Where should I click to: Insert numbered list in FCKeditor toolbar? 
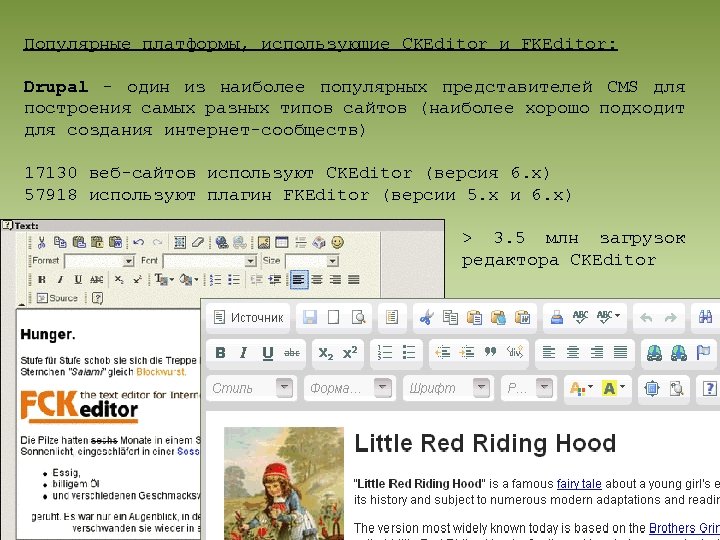coord(215,279)
